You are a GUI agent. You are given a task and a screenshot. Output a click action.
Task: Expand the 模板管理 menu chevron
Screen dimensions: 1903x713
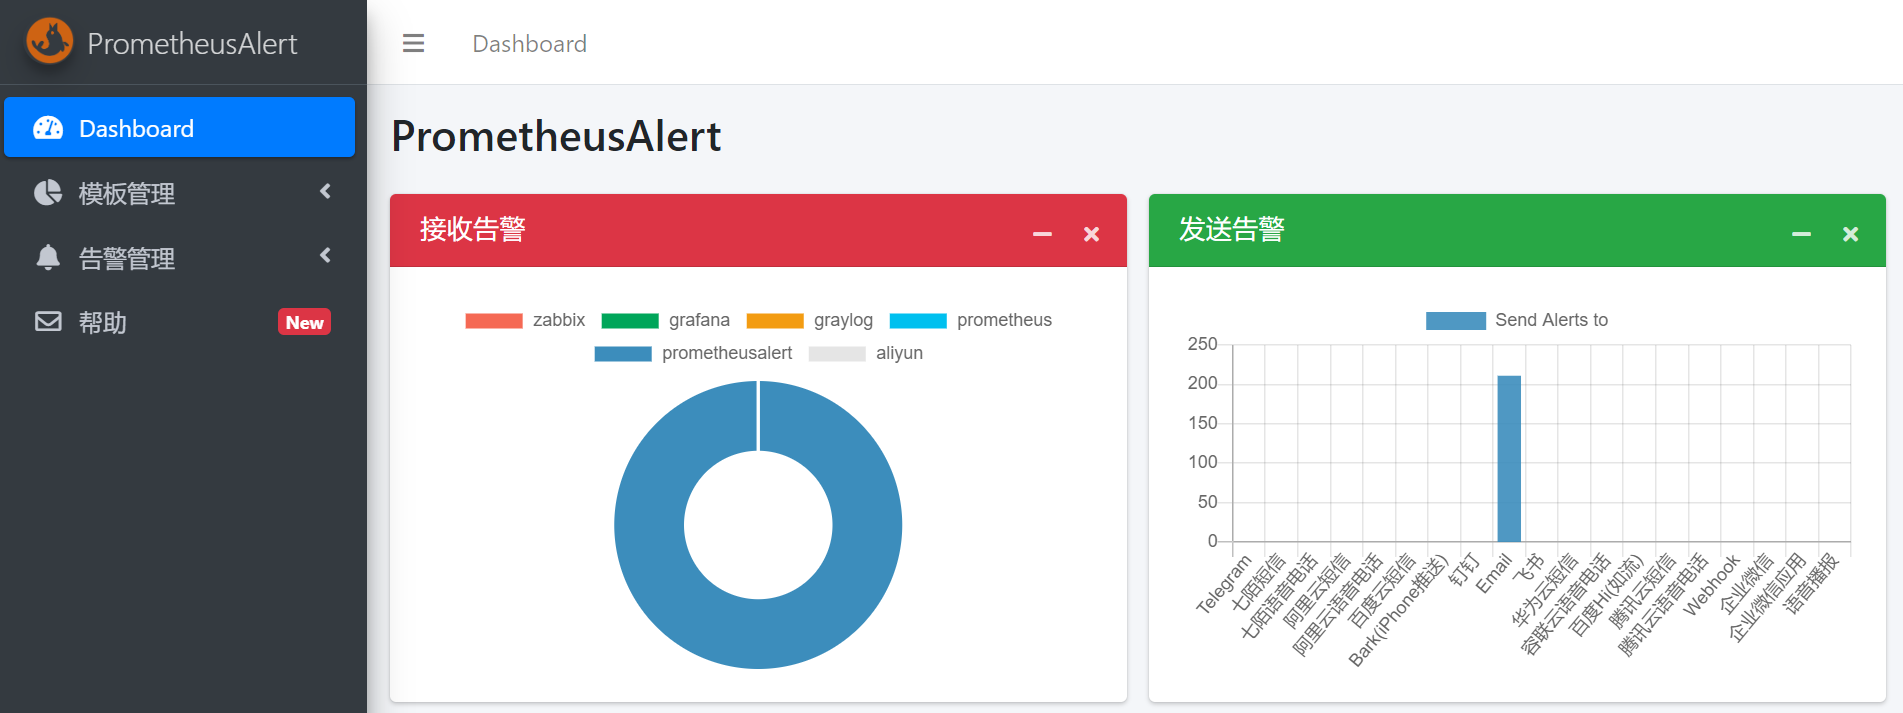pyautogui.click(x=325, y=191)
